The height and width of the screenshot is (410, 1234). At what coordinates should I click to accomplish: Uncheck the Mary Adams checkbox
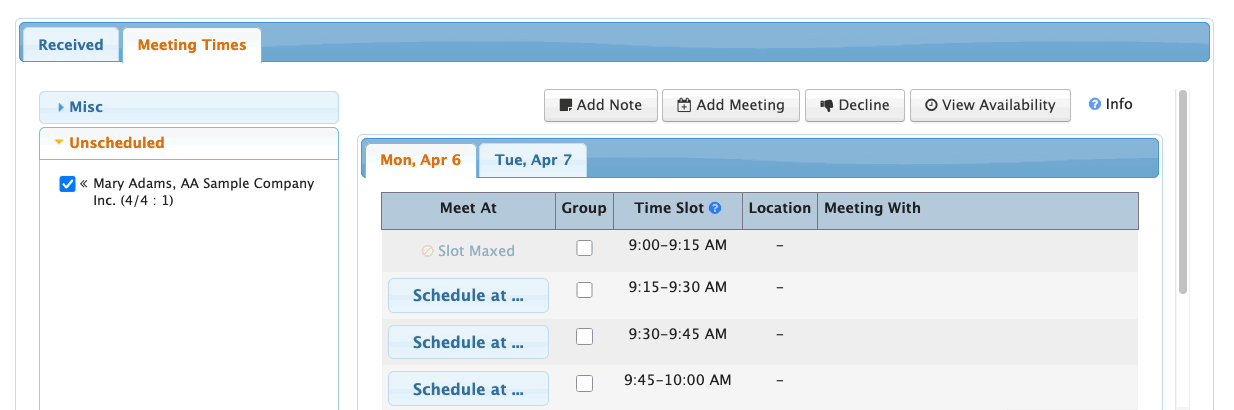point(68,184)
